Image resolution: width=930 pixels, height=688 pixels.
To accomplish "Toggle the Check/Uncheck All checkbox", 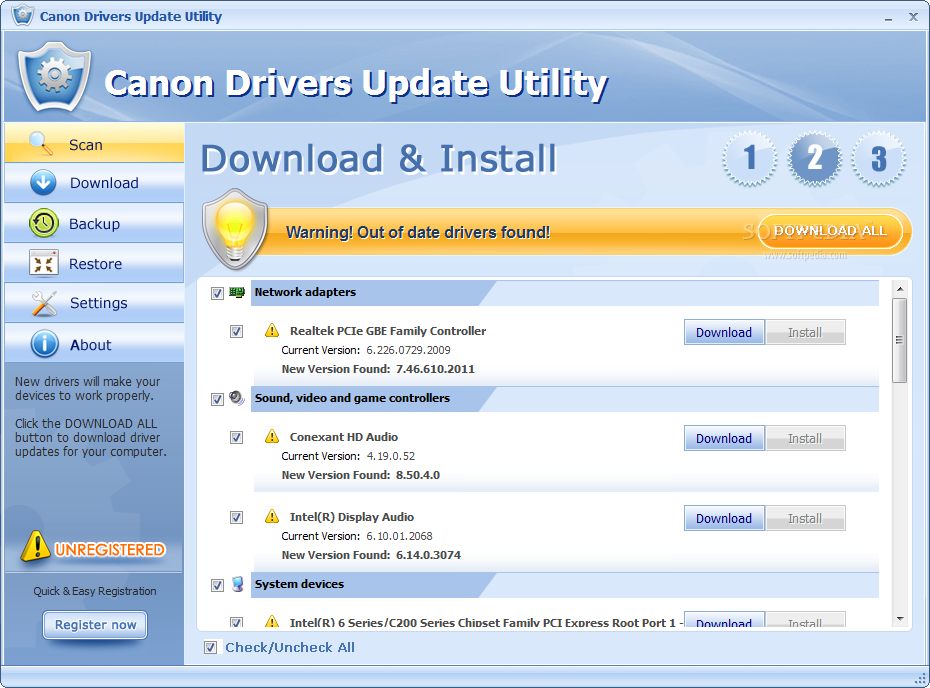I will tap(210, 647).
